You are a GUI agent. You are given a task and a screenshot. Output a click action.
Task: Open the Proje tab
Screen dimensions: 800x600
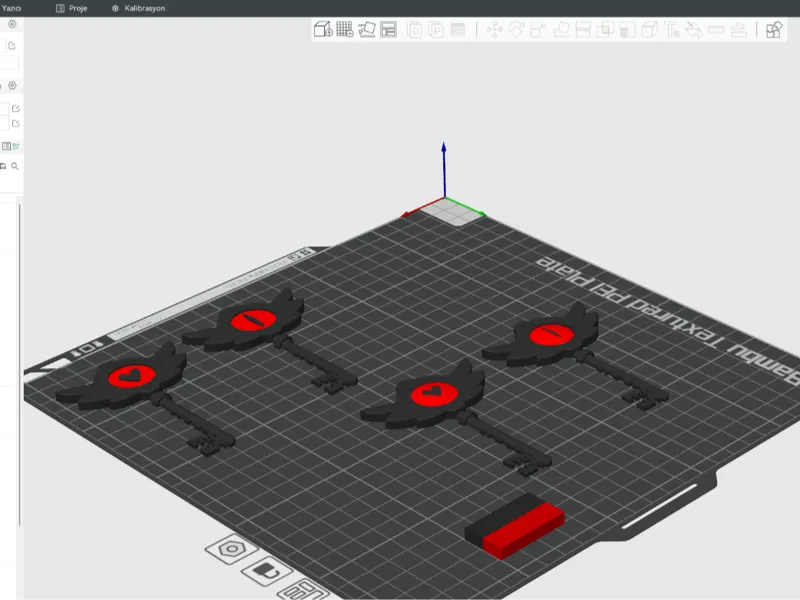point(71,8)
